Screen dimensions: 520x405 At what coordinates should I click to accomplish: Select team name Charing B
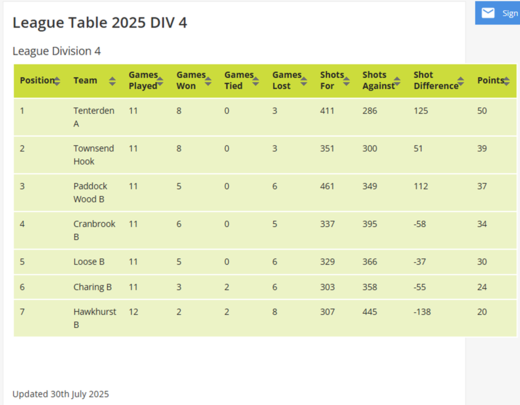pyautogui.click(x=92, y=287)
